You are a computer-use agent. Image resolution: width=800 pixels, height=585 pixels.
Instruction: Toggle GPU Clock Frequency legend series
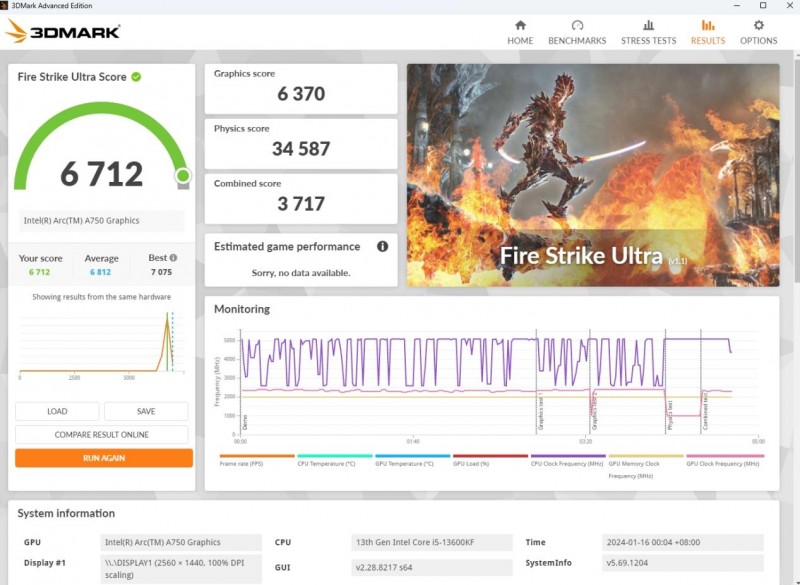click(x=724, y=460)
